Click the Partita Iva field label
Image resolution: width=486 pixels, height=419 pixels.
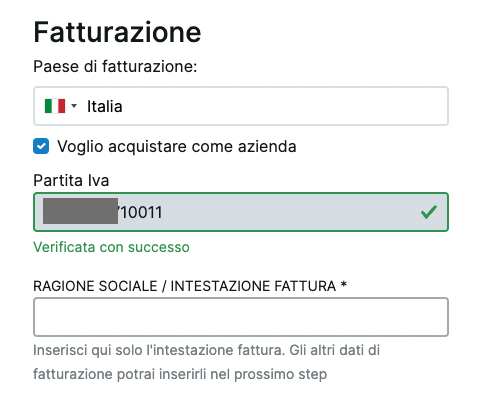coord(71,180)
